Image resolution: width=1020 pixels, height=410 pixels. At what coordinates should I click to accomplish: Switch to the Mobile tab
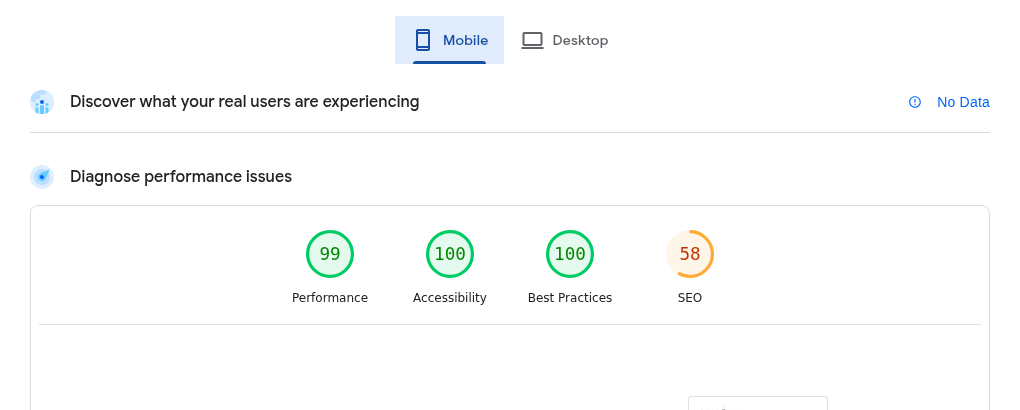click(x=449, y=40)
